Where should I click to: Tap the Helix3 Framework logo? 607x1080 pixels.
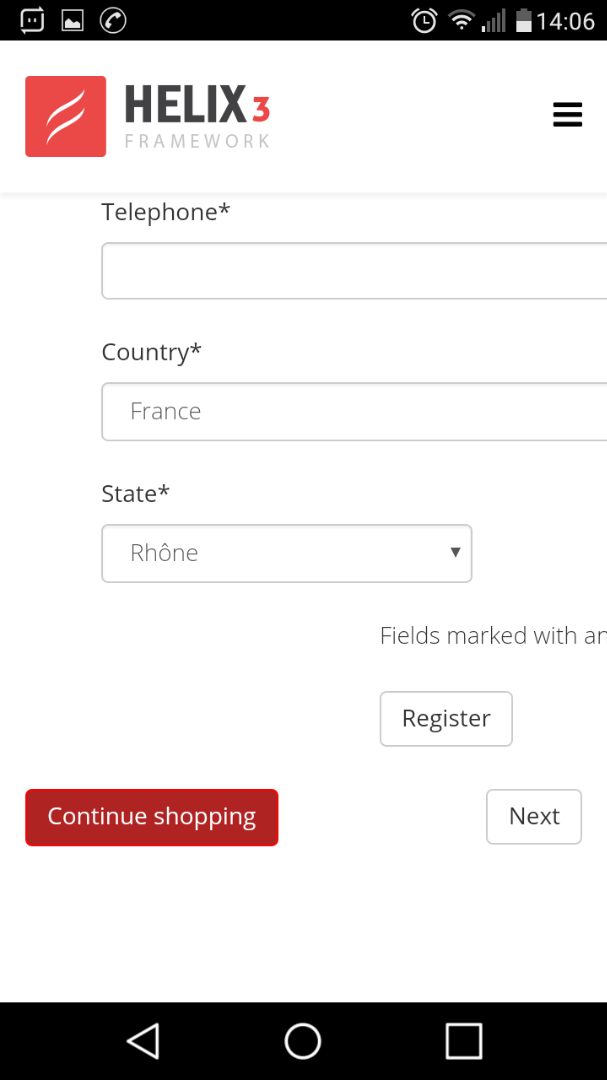pyautogui.click(x=148, y=116)
